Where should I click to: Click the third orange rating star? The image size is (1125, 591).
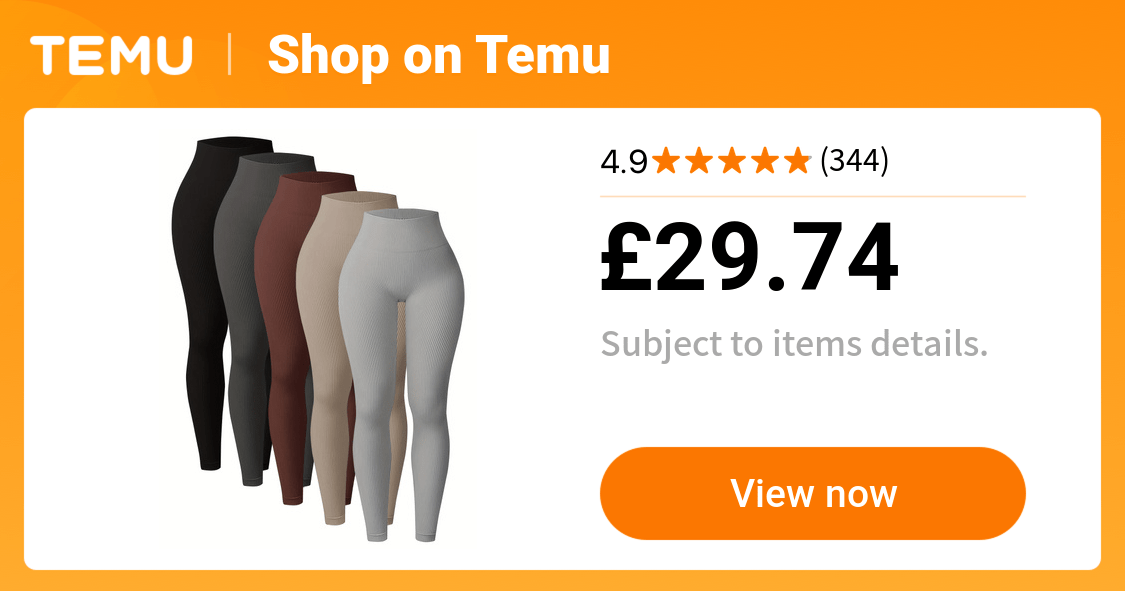[x=732, y=161]
